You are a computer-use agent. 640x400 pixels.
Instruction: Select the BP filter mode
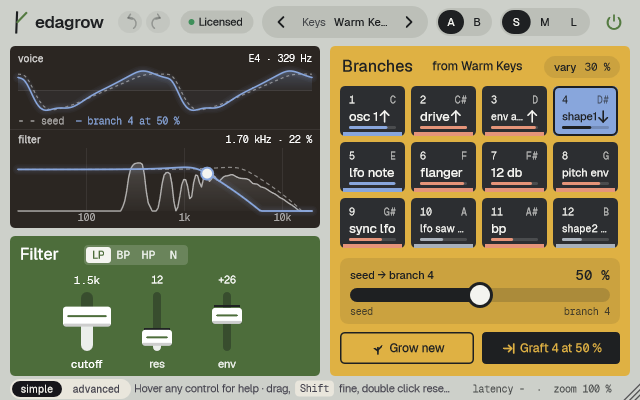pyautogui.click(x=123, y=255)
